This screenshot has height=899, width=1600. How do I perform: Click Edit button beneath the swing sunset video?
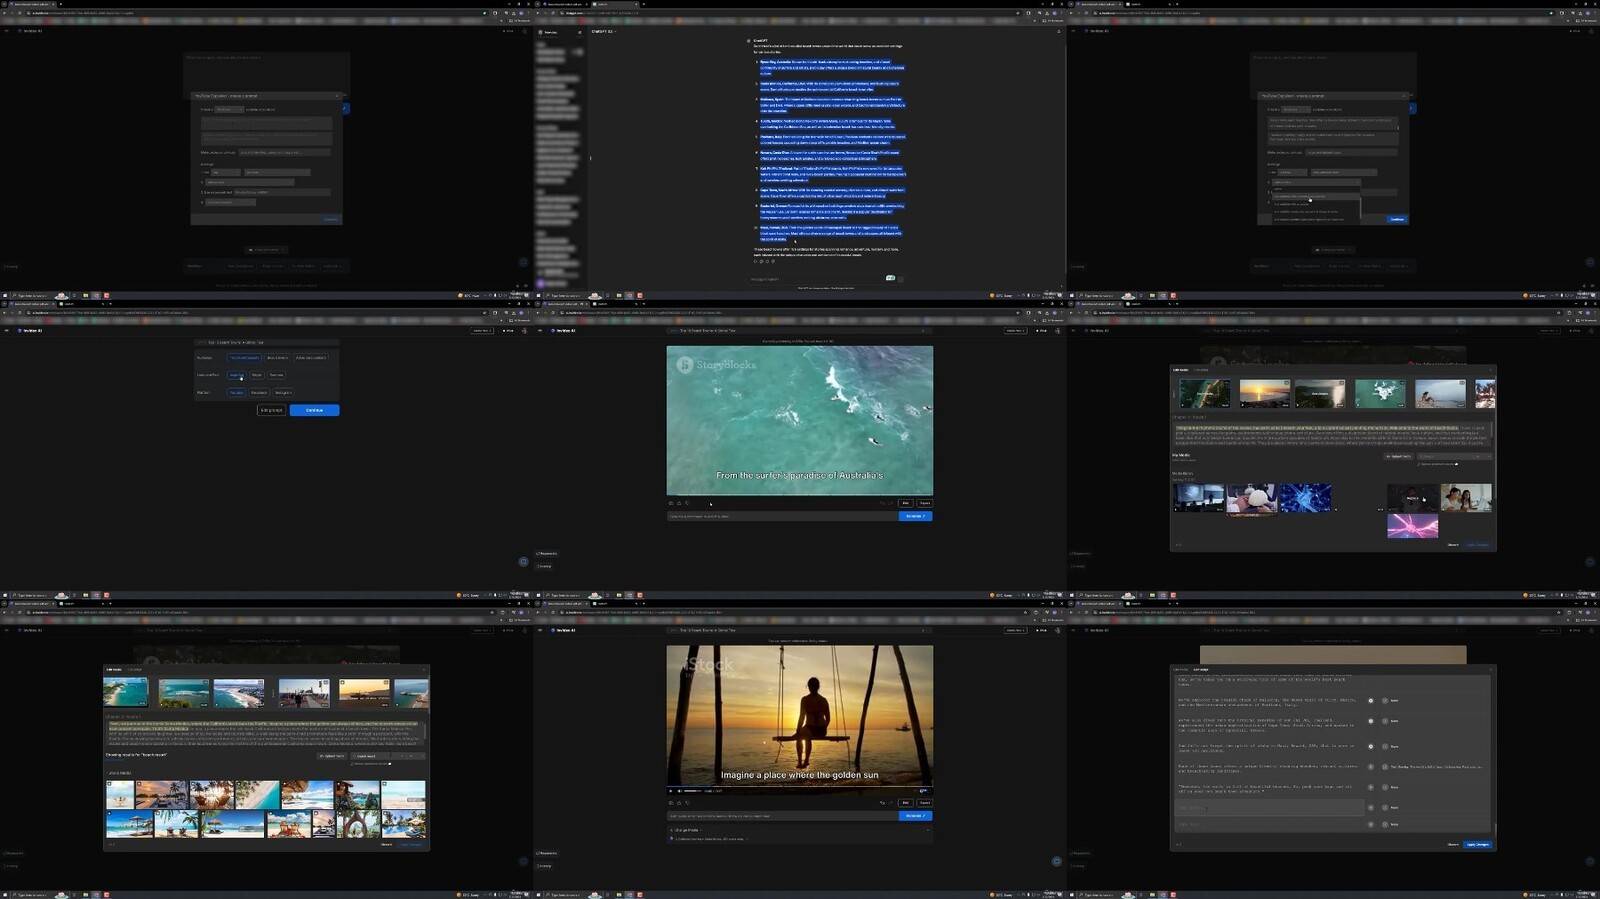906,802
